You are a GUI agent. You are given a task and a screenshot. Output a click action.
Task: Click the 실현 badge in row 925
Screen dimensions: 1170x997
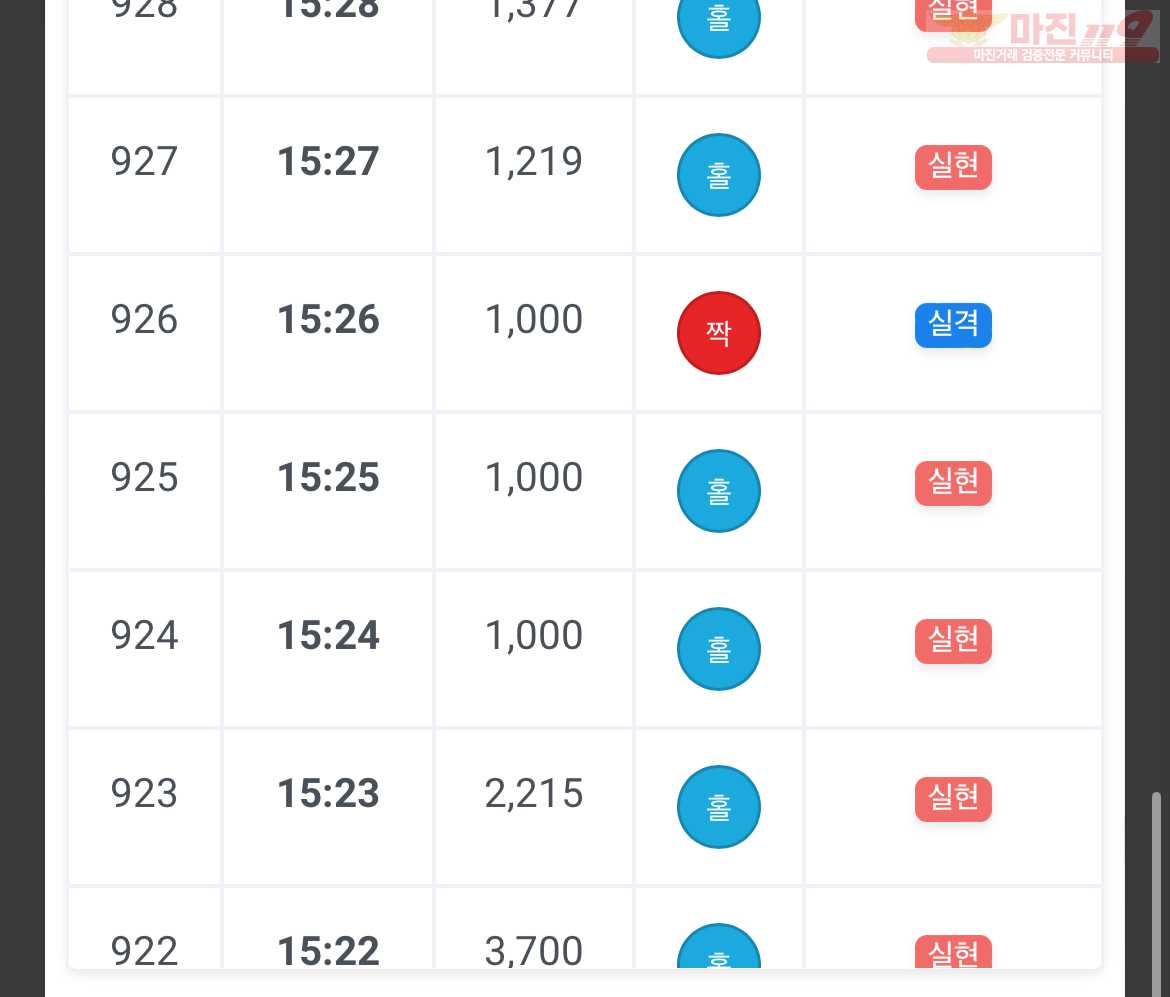953,483
